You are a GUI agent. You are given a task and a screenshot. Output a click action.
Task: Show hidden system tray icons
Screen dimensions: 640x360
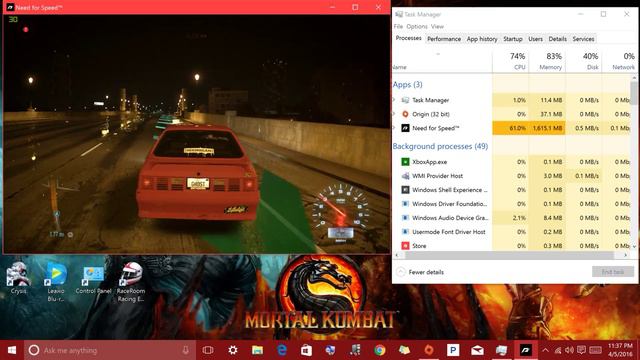545,350
